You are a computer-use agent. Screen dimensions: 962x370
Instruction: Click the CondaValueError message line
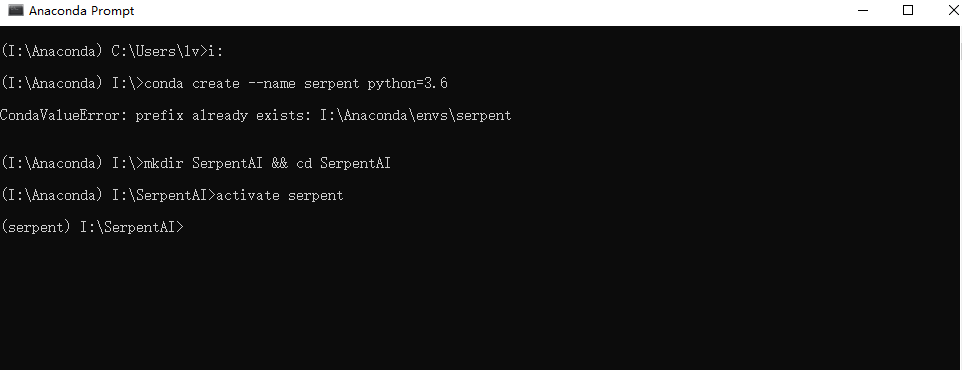256,115
